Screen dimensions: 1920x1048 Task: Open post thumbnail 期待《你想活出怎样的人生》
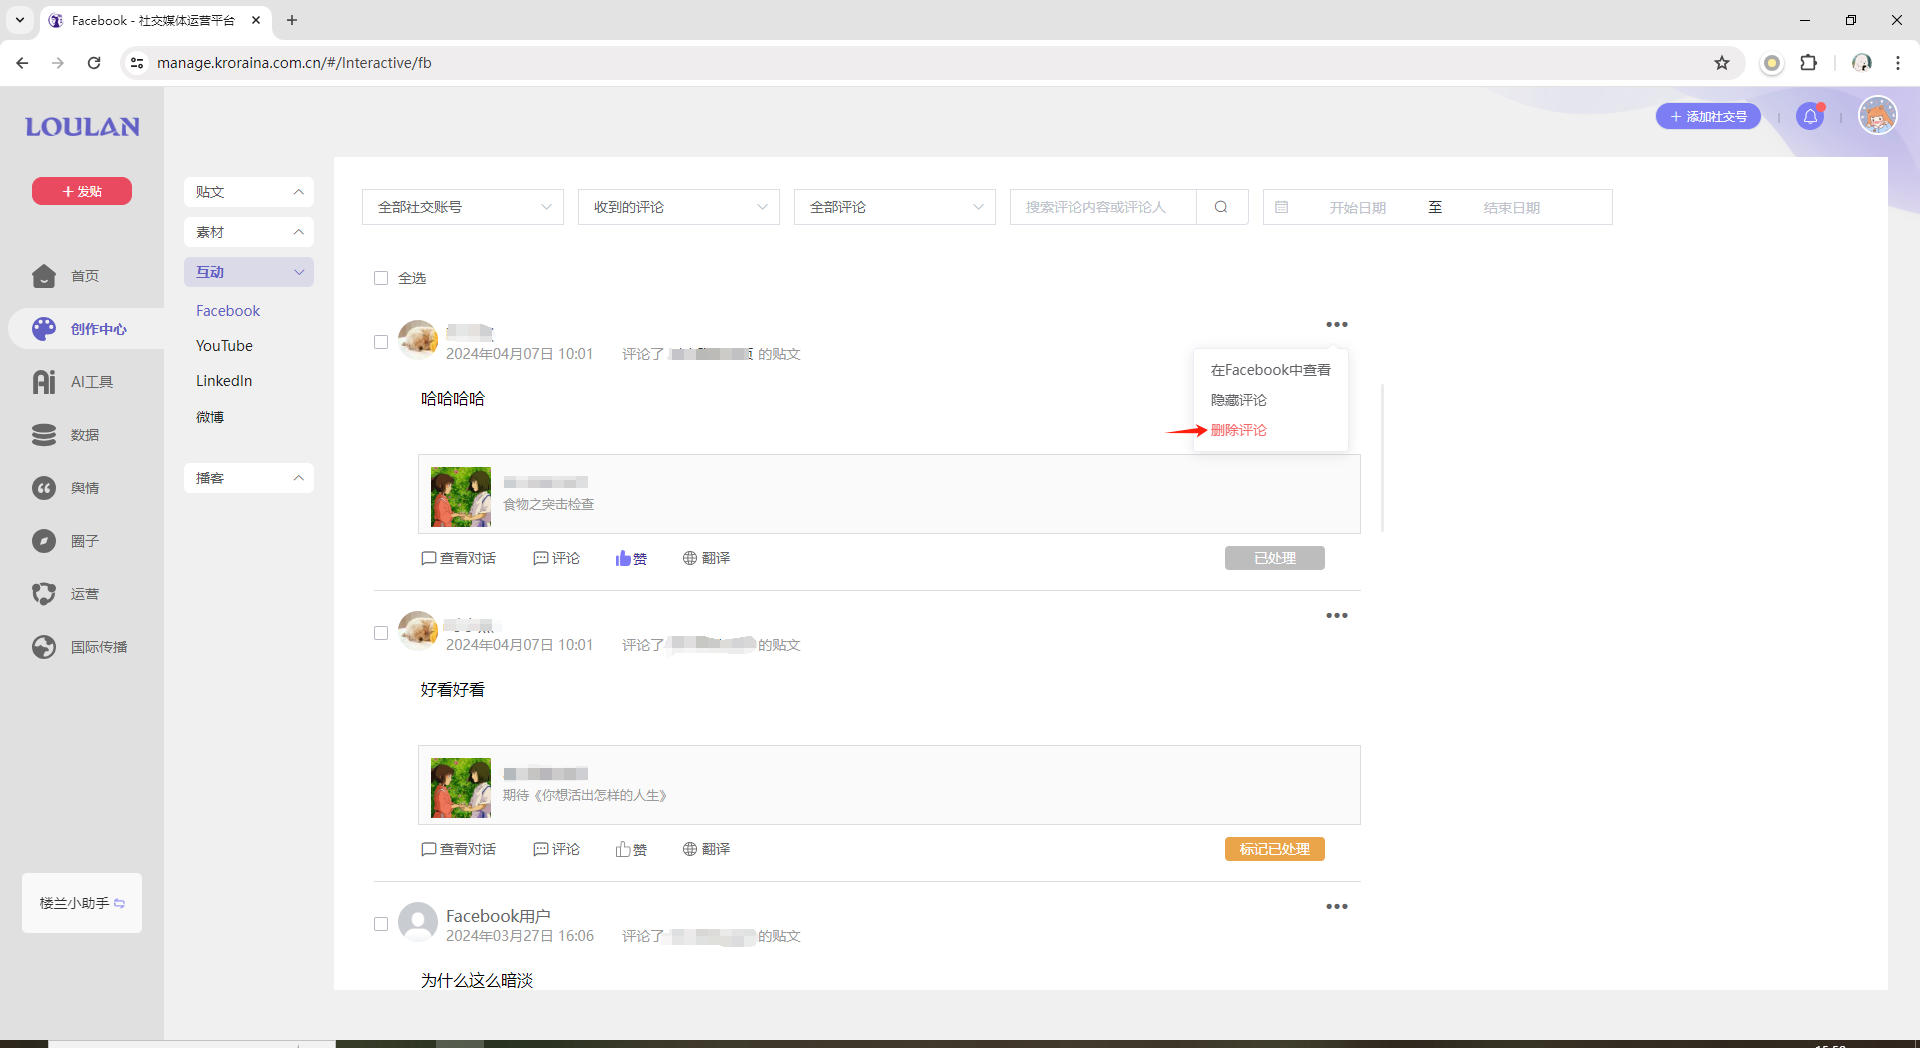[461, 788]
